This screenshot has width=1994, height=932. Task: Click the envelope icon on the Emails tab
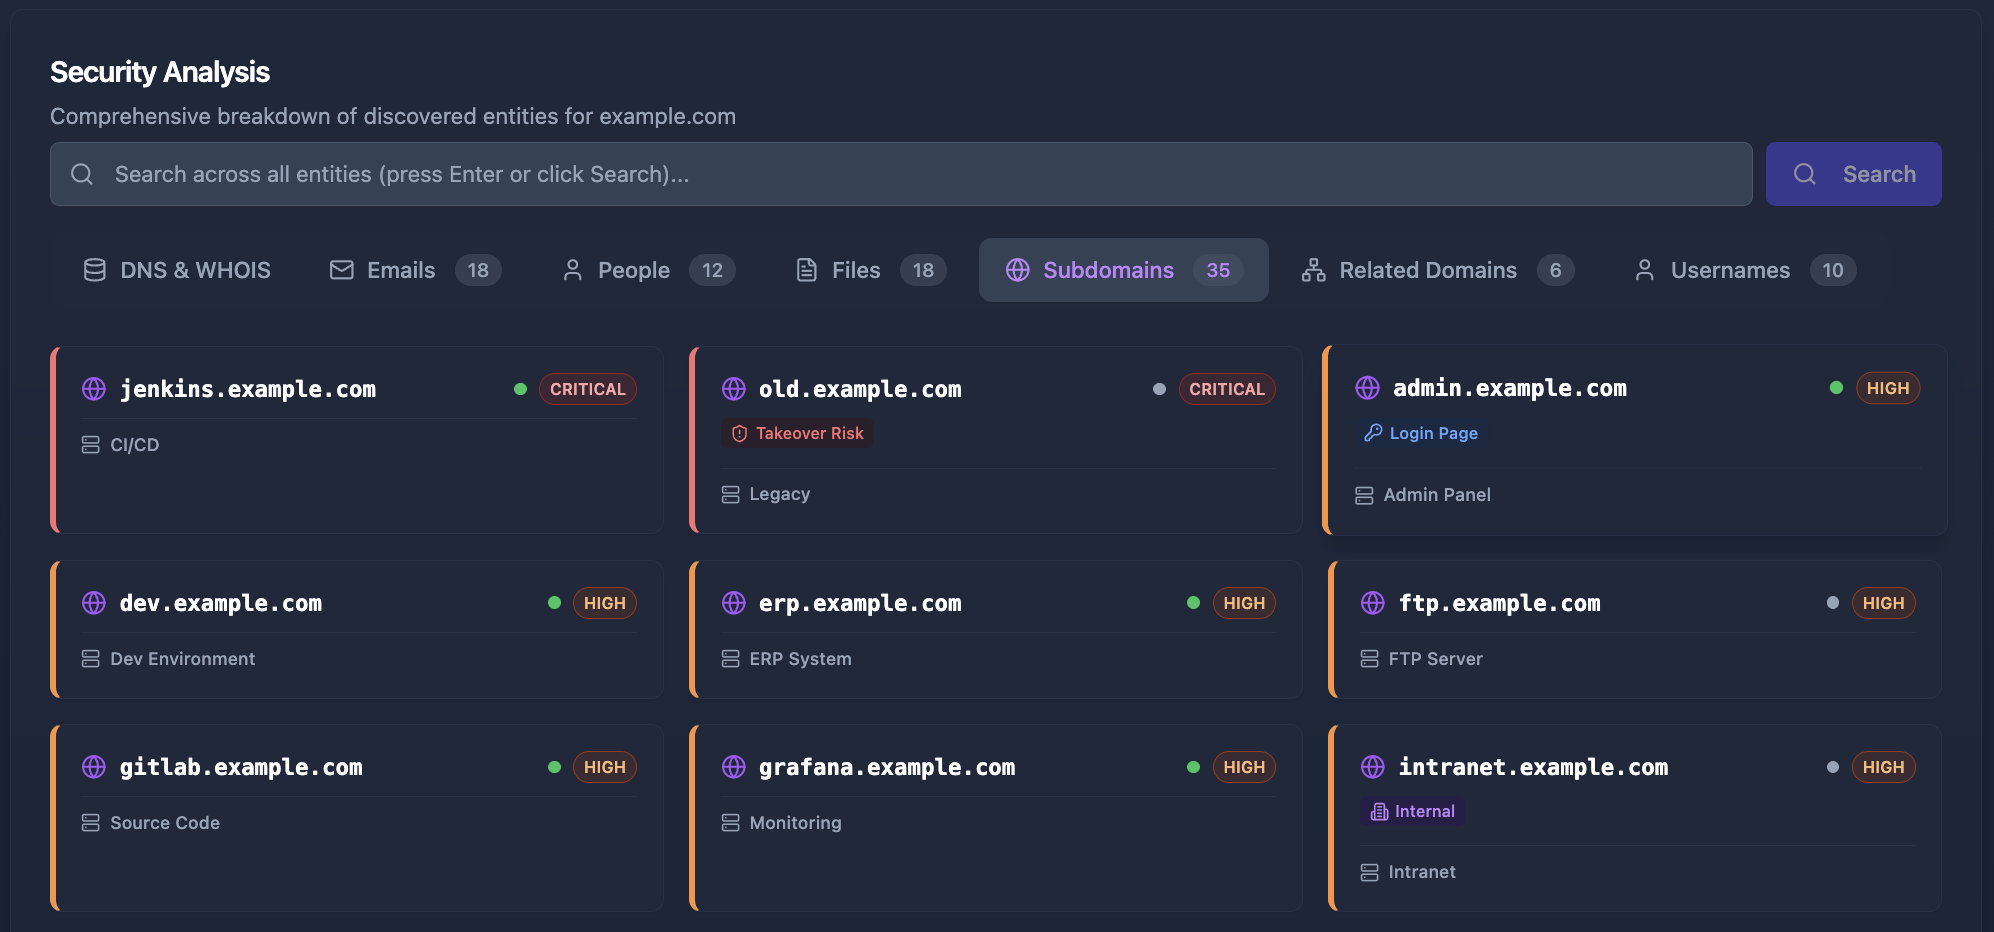(x=341, y=270)
